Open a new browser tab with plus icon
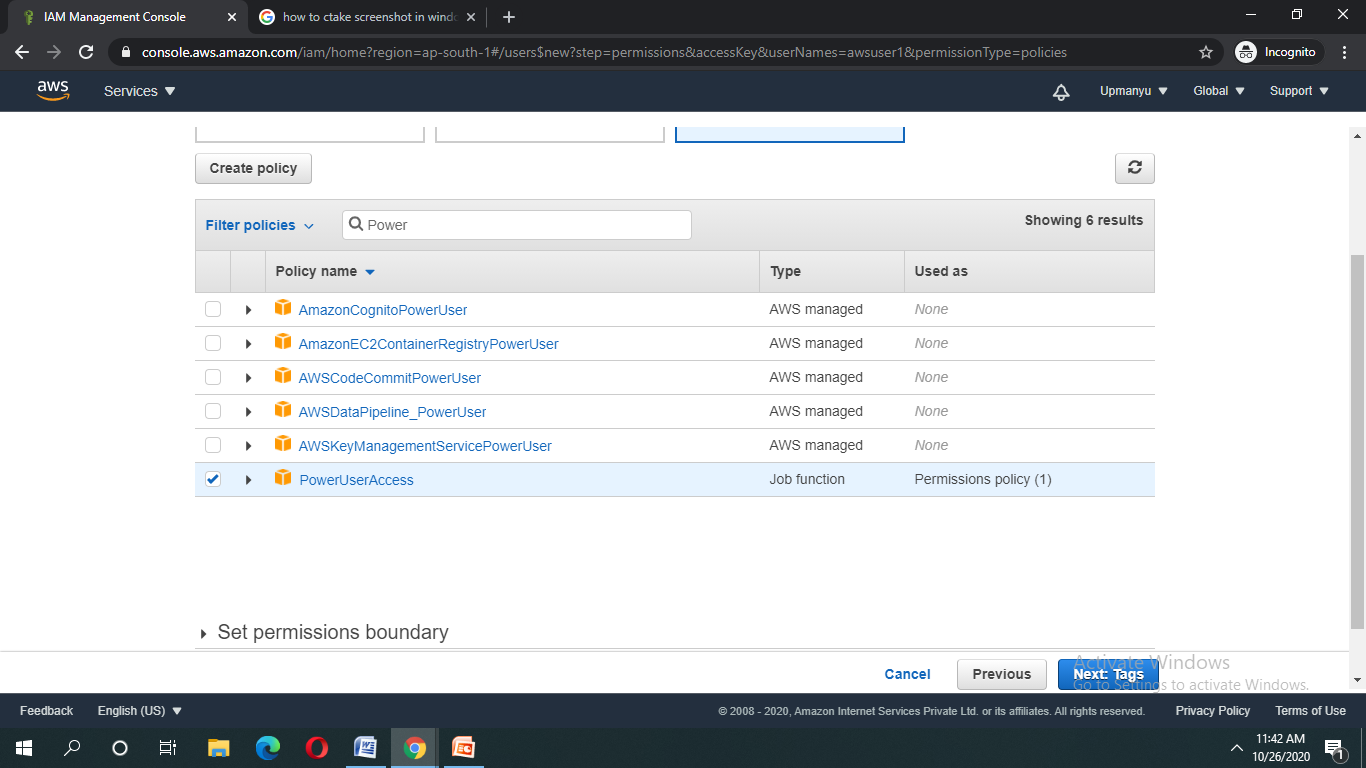 [x=509, y=17]
